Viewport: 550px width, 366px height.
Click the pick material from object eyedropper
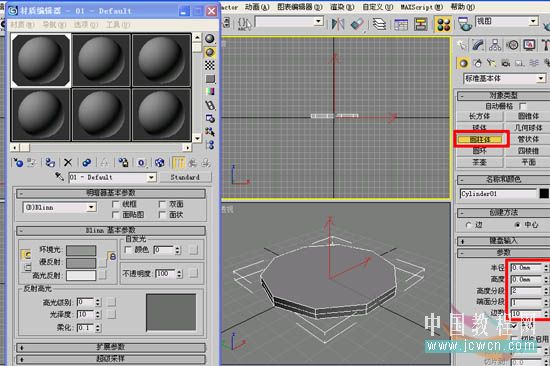pos(59,177)
